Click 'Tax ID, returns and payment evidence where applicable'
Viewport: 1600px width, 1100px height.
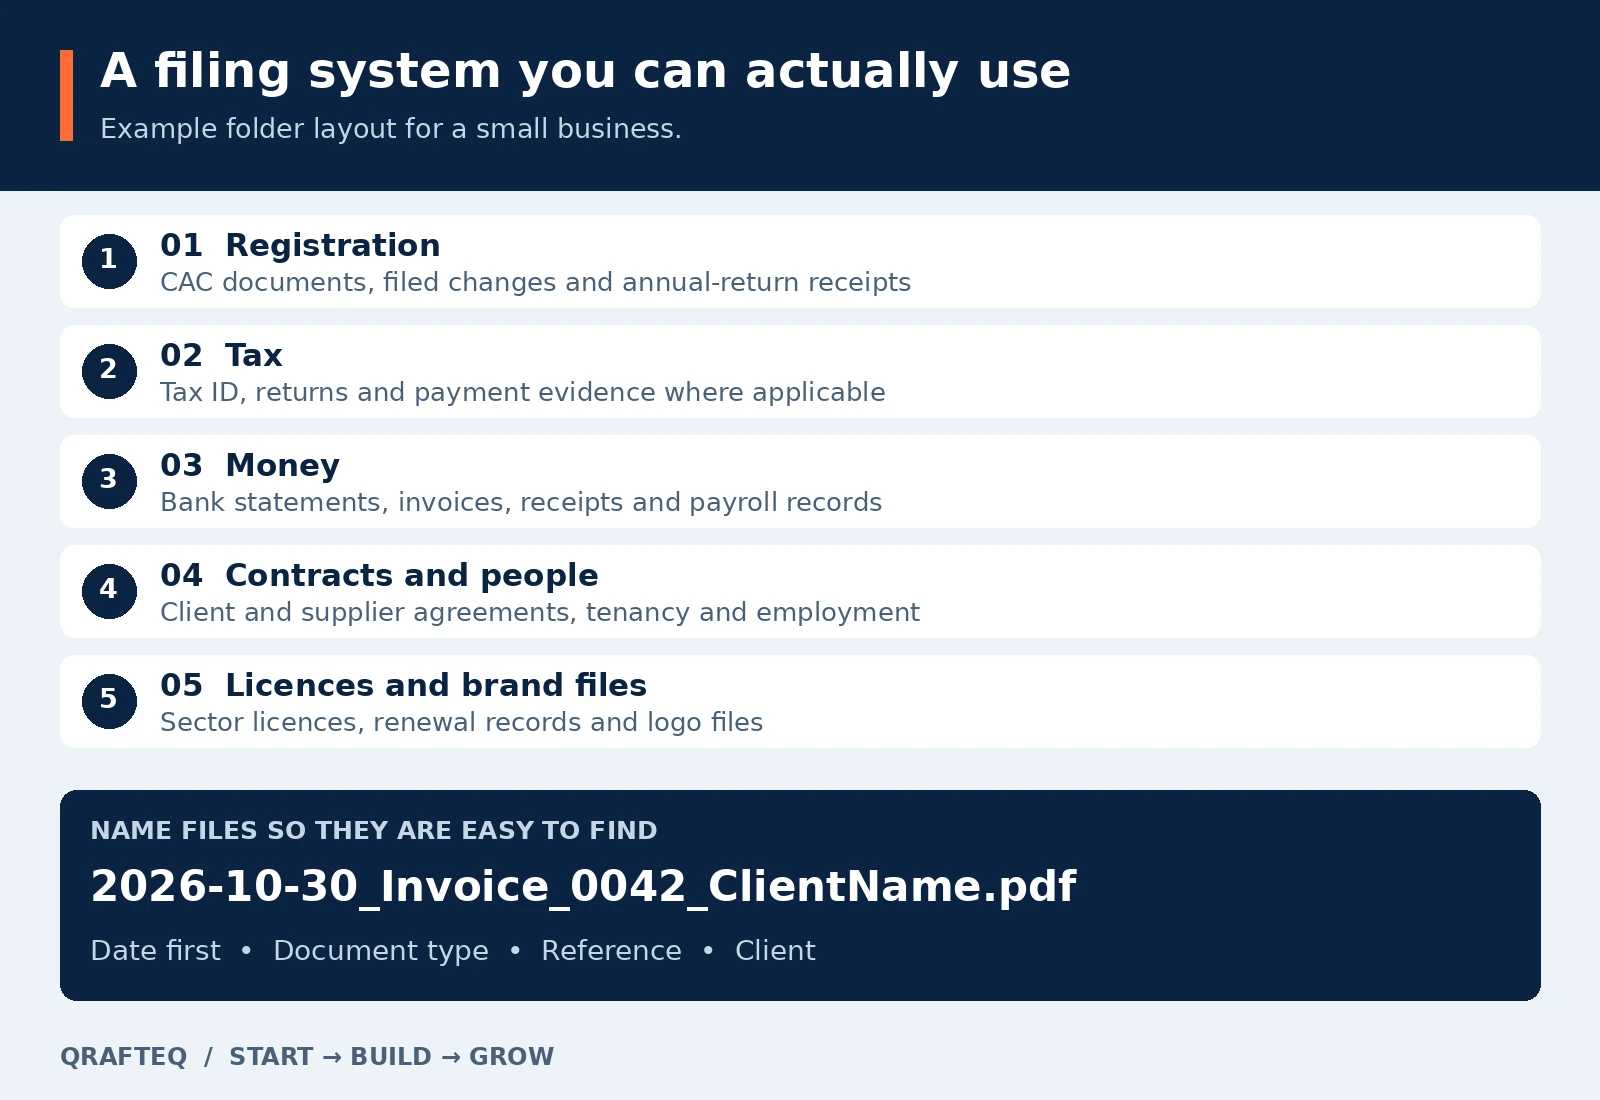tap(523, 393)
